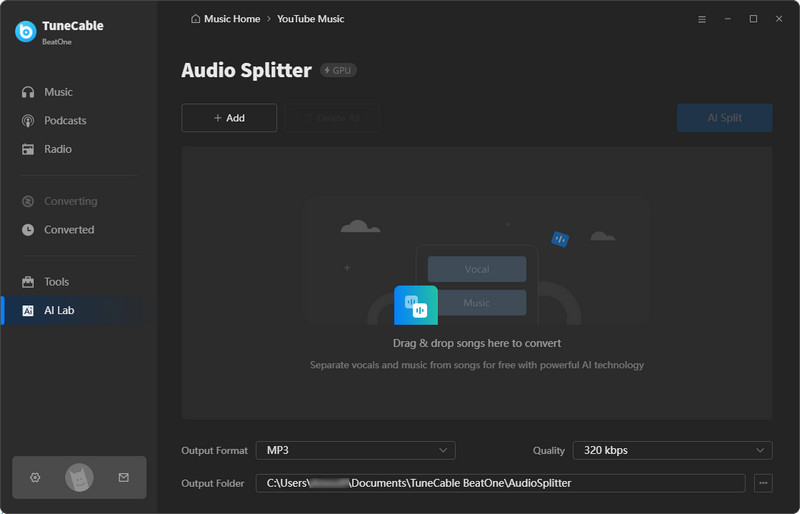Screen dimensions: 800x514
Task: Click the Add button
Action: pos(229,118)
